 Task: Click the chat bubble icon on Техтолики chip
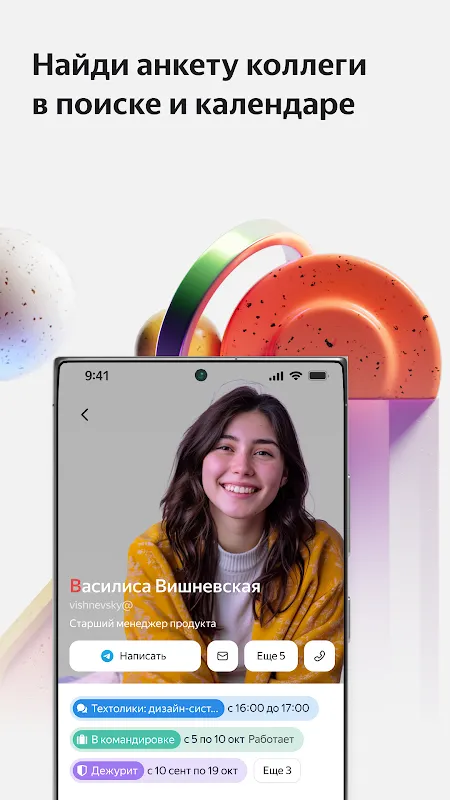tap(81, 708)
